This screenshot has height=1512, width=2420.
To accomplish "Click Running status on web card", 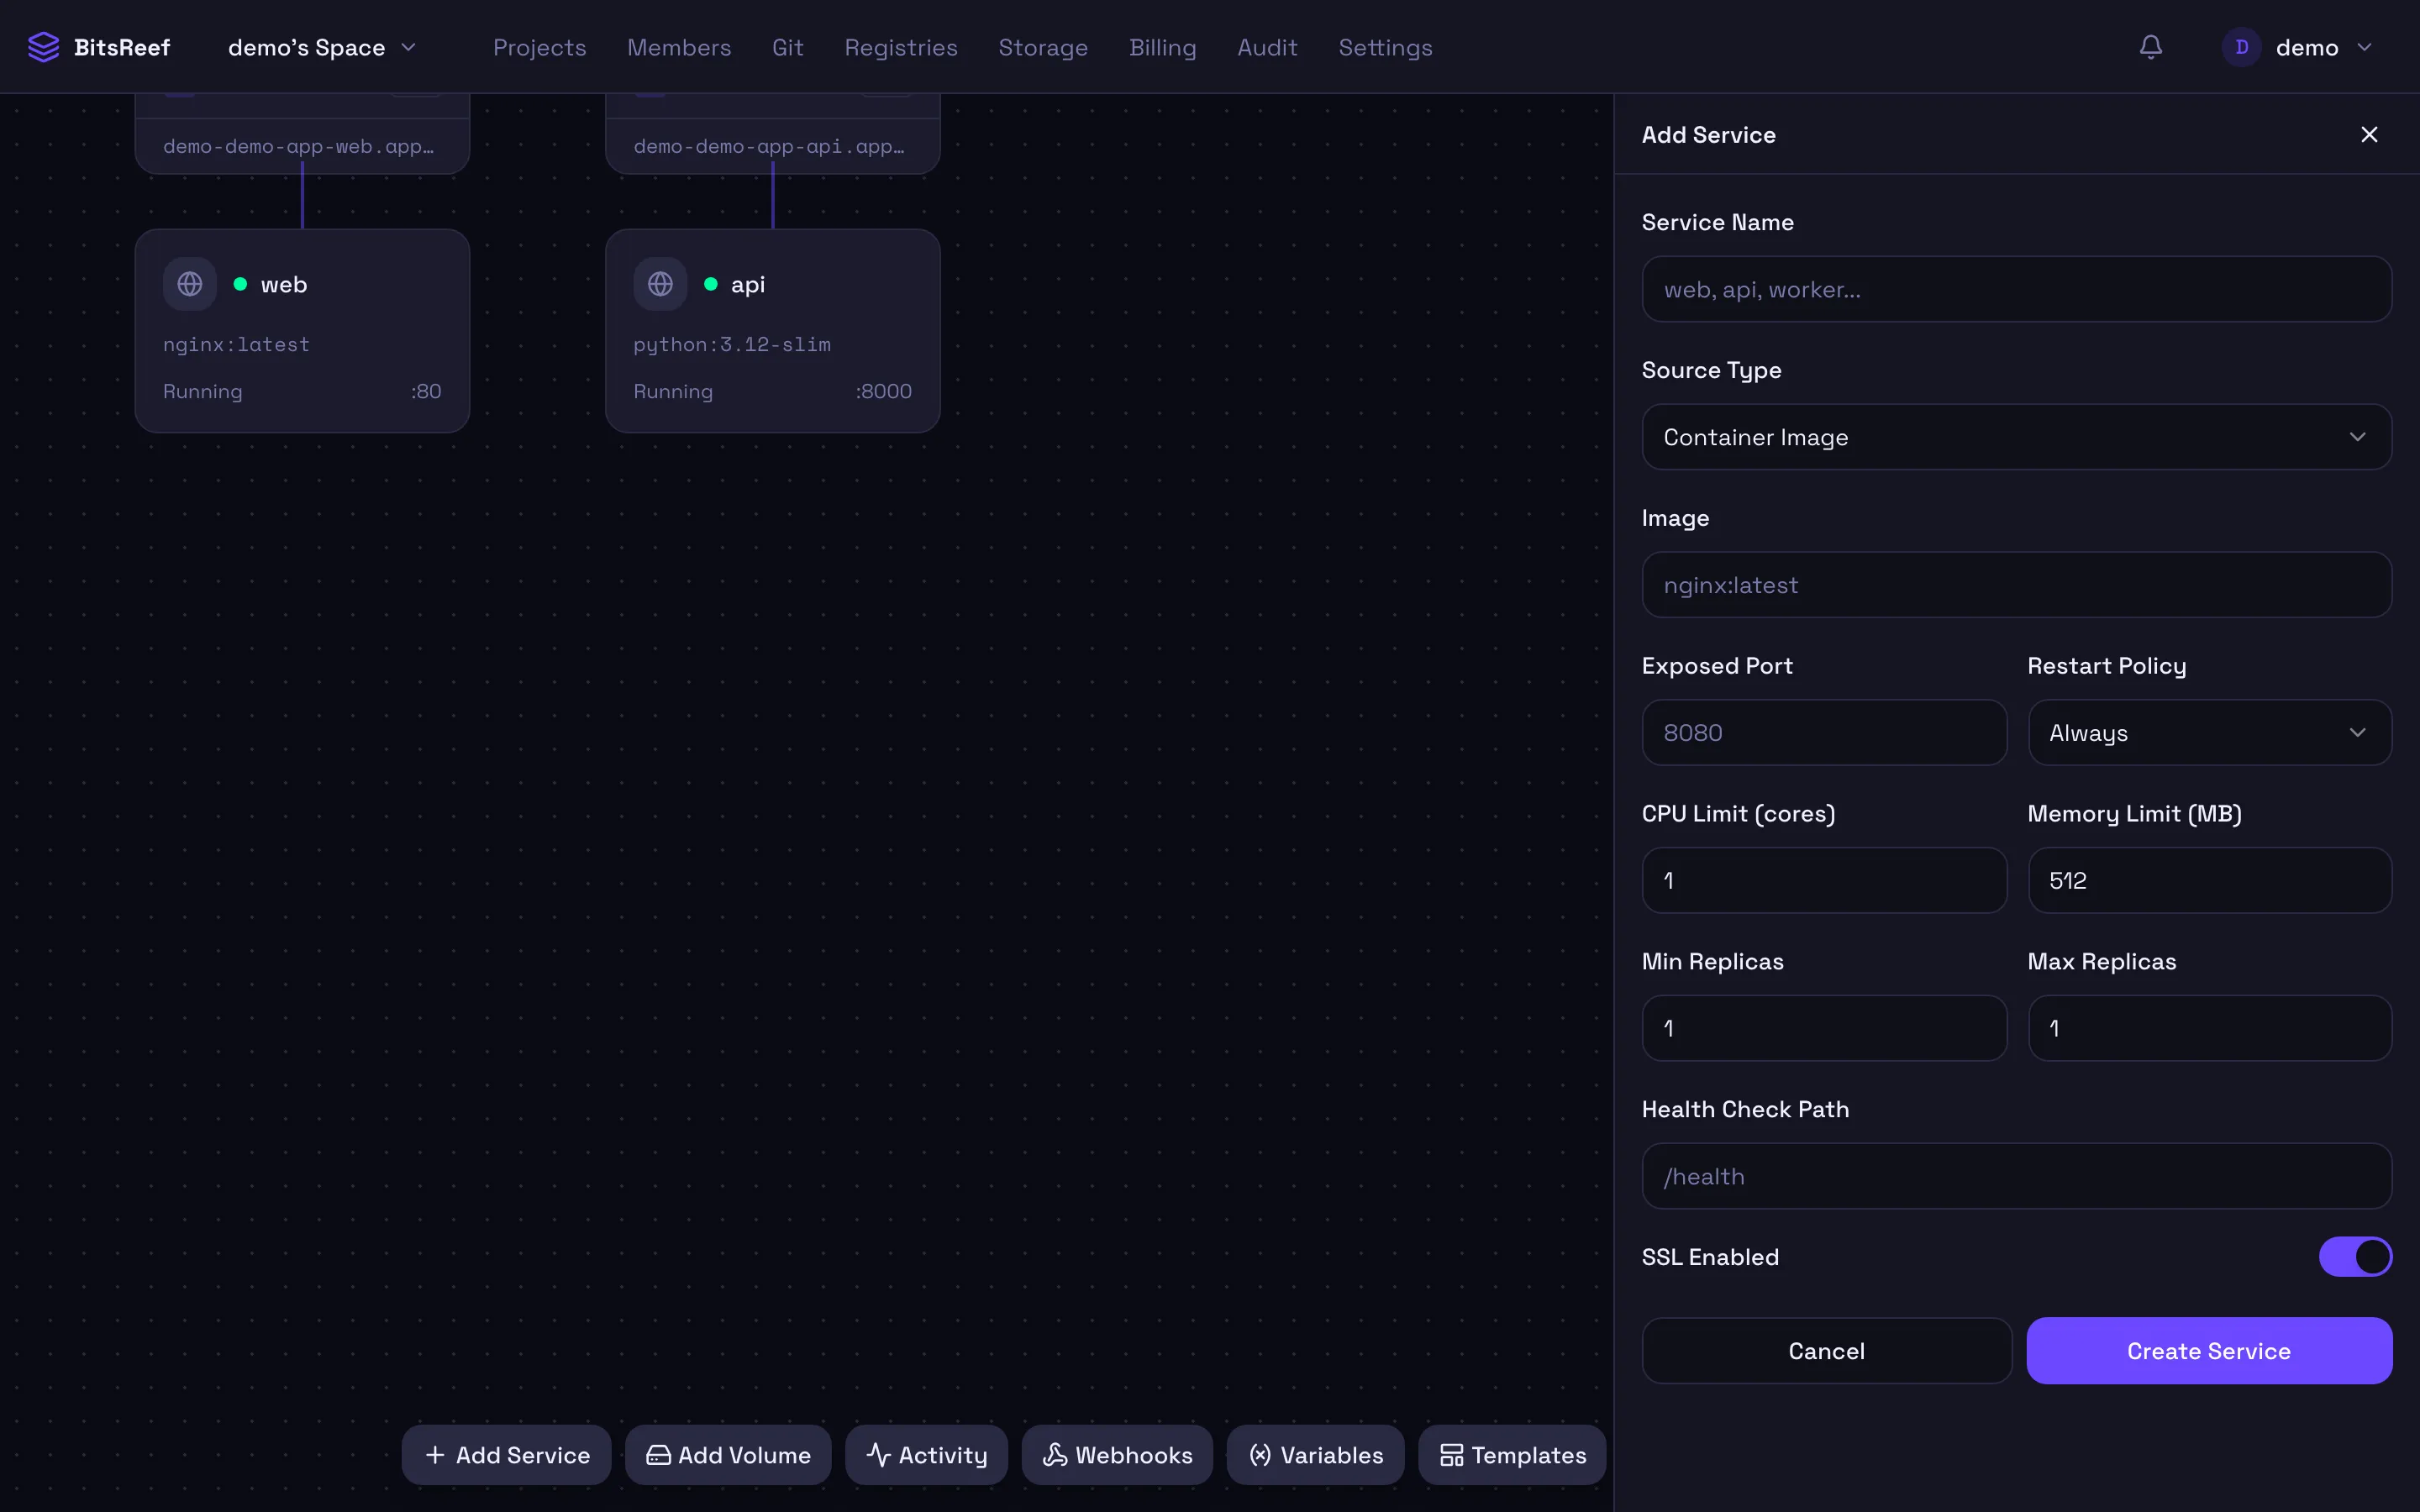I will (x=203, y=391).
